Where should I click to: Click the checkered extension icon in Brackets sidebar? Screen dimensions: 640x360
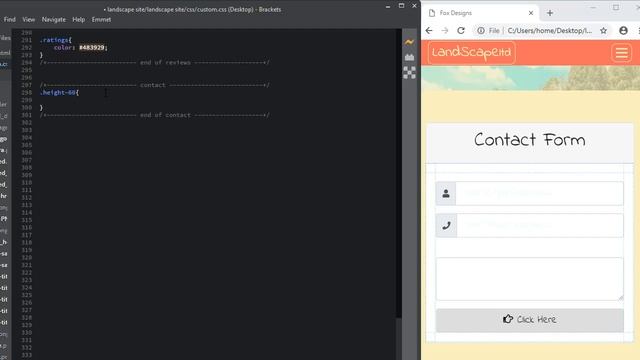tap(409, 73)
